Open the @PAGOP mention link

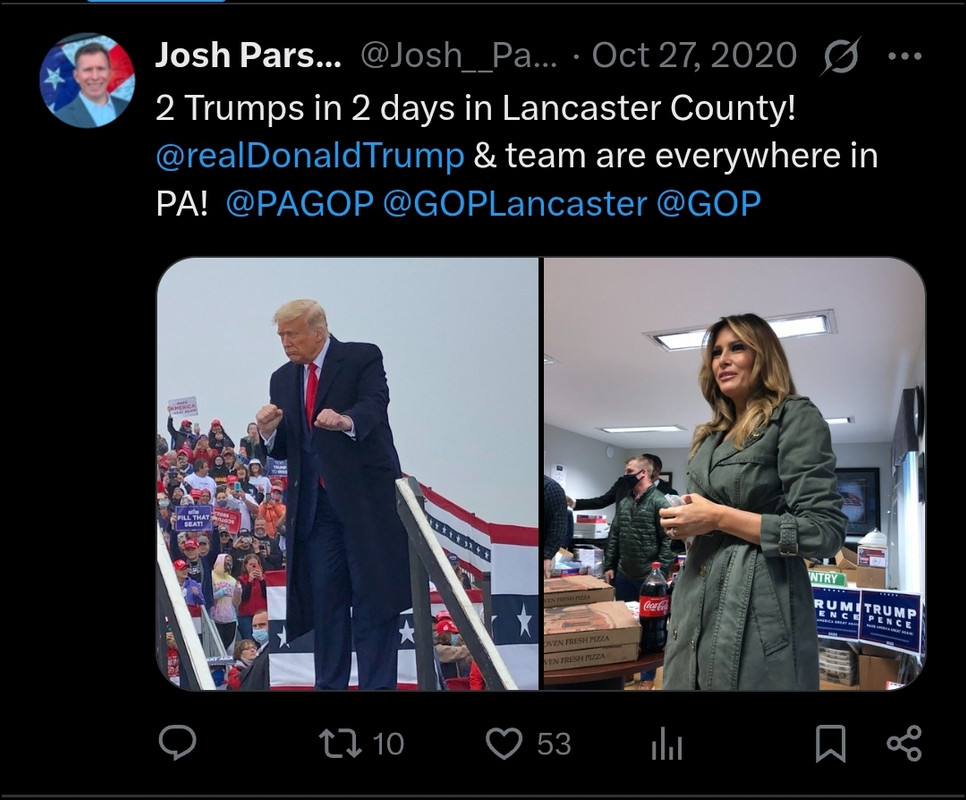pos(299,204)
